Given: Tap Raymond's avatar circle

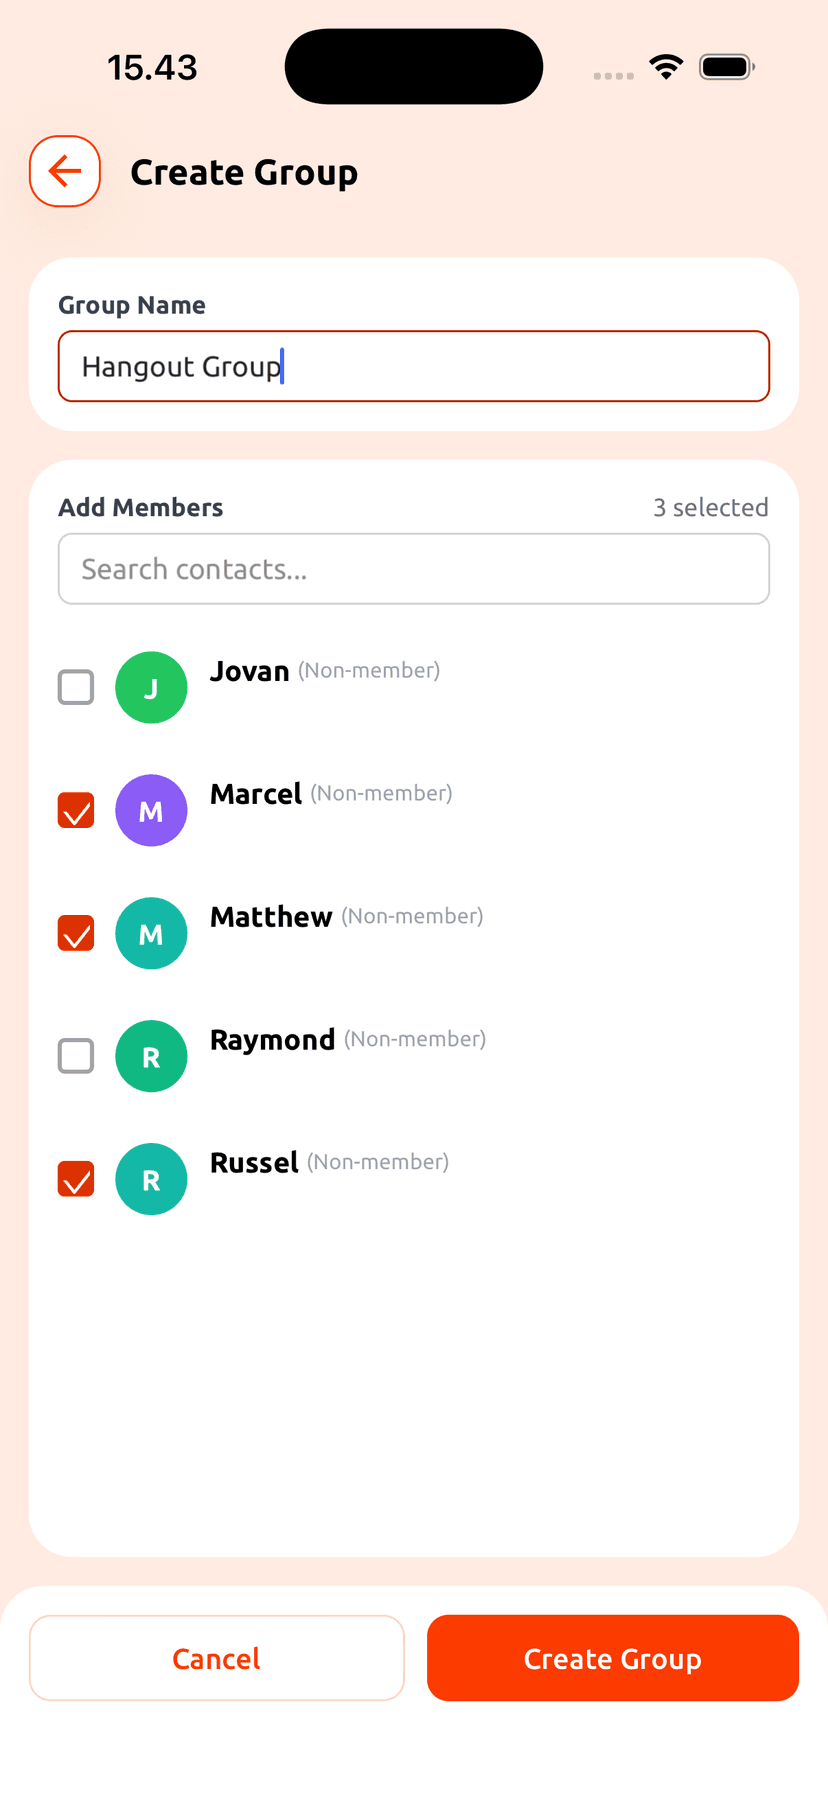Looking at the screenshot, I should click(151, 1056).
